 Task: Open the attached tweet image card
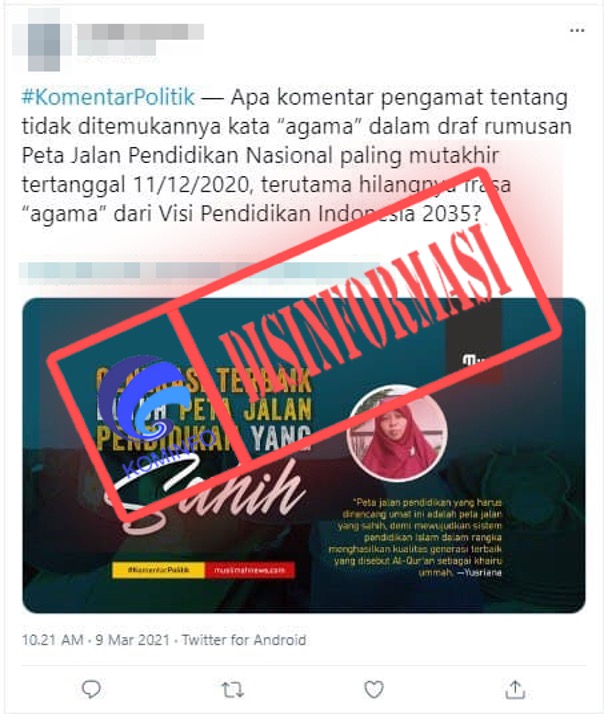coord(304,455)
